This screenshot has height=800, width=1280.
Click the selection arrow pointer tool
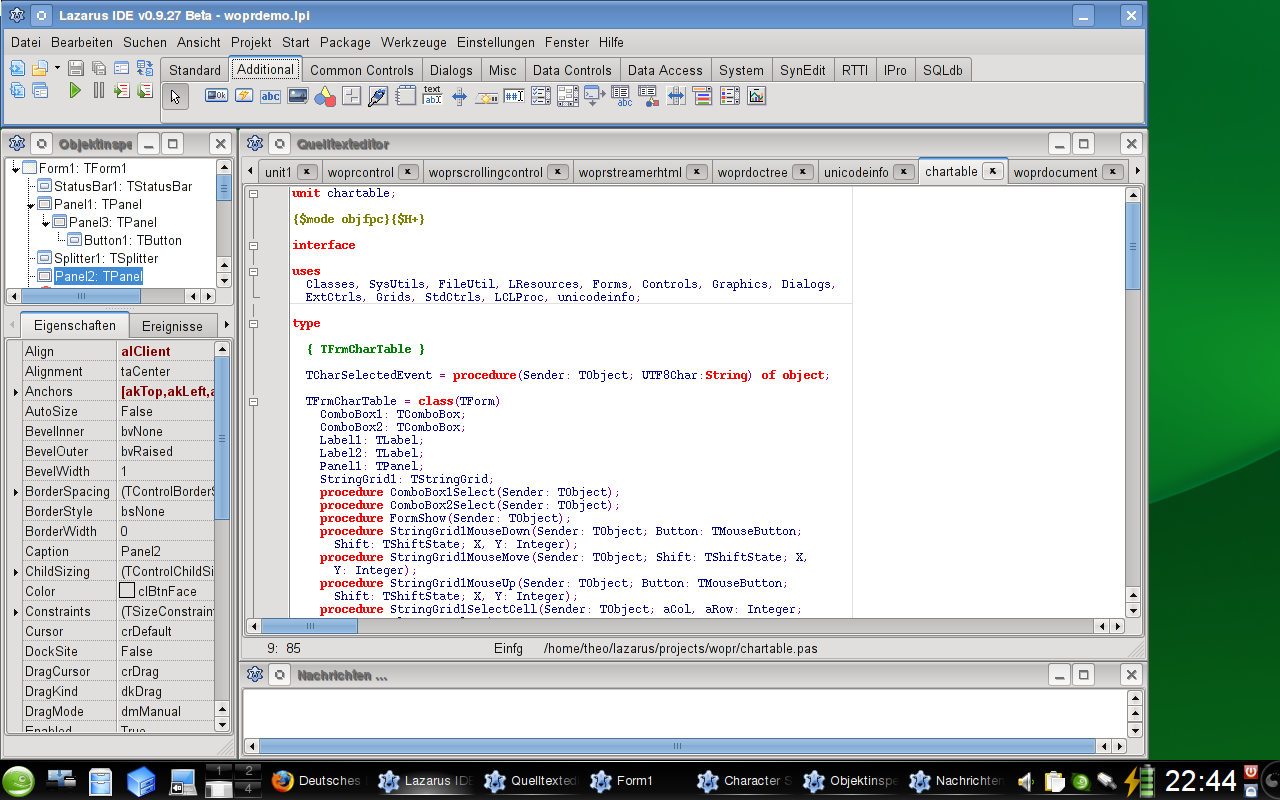pyautogui.click(x=175, y=96)
